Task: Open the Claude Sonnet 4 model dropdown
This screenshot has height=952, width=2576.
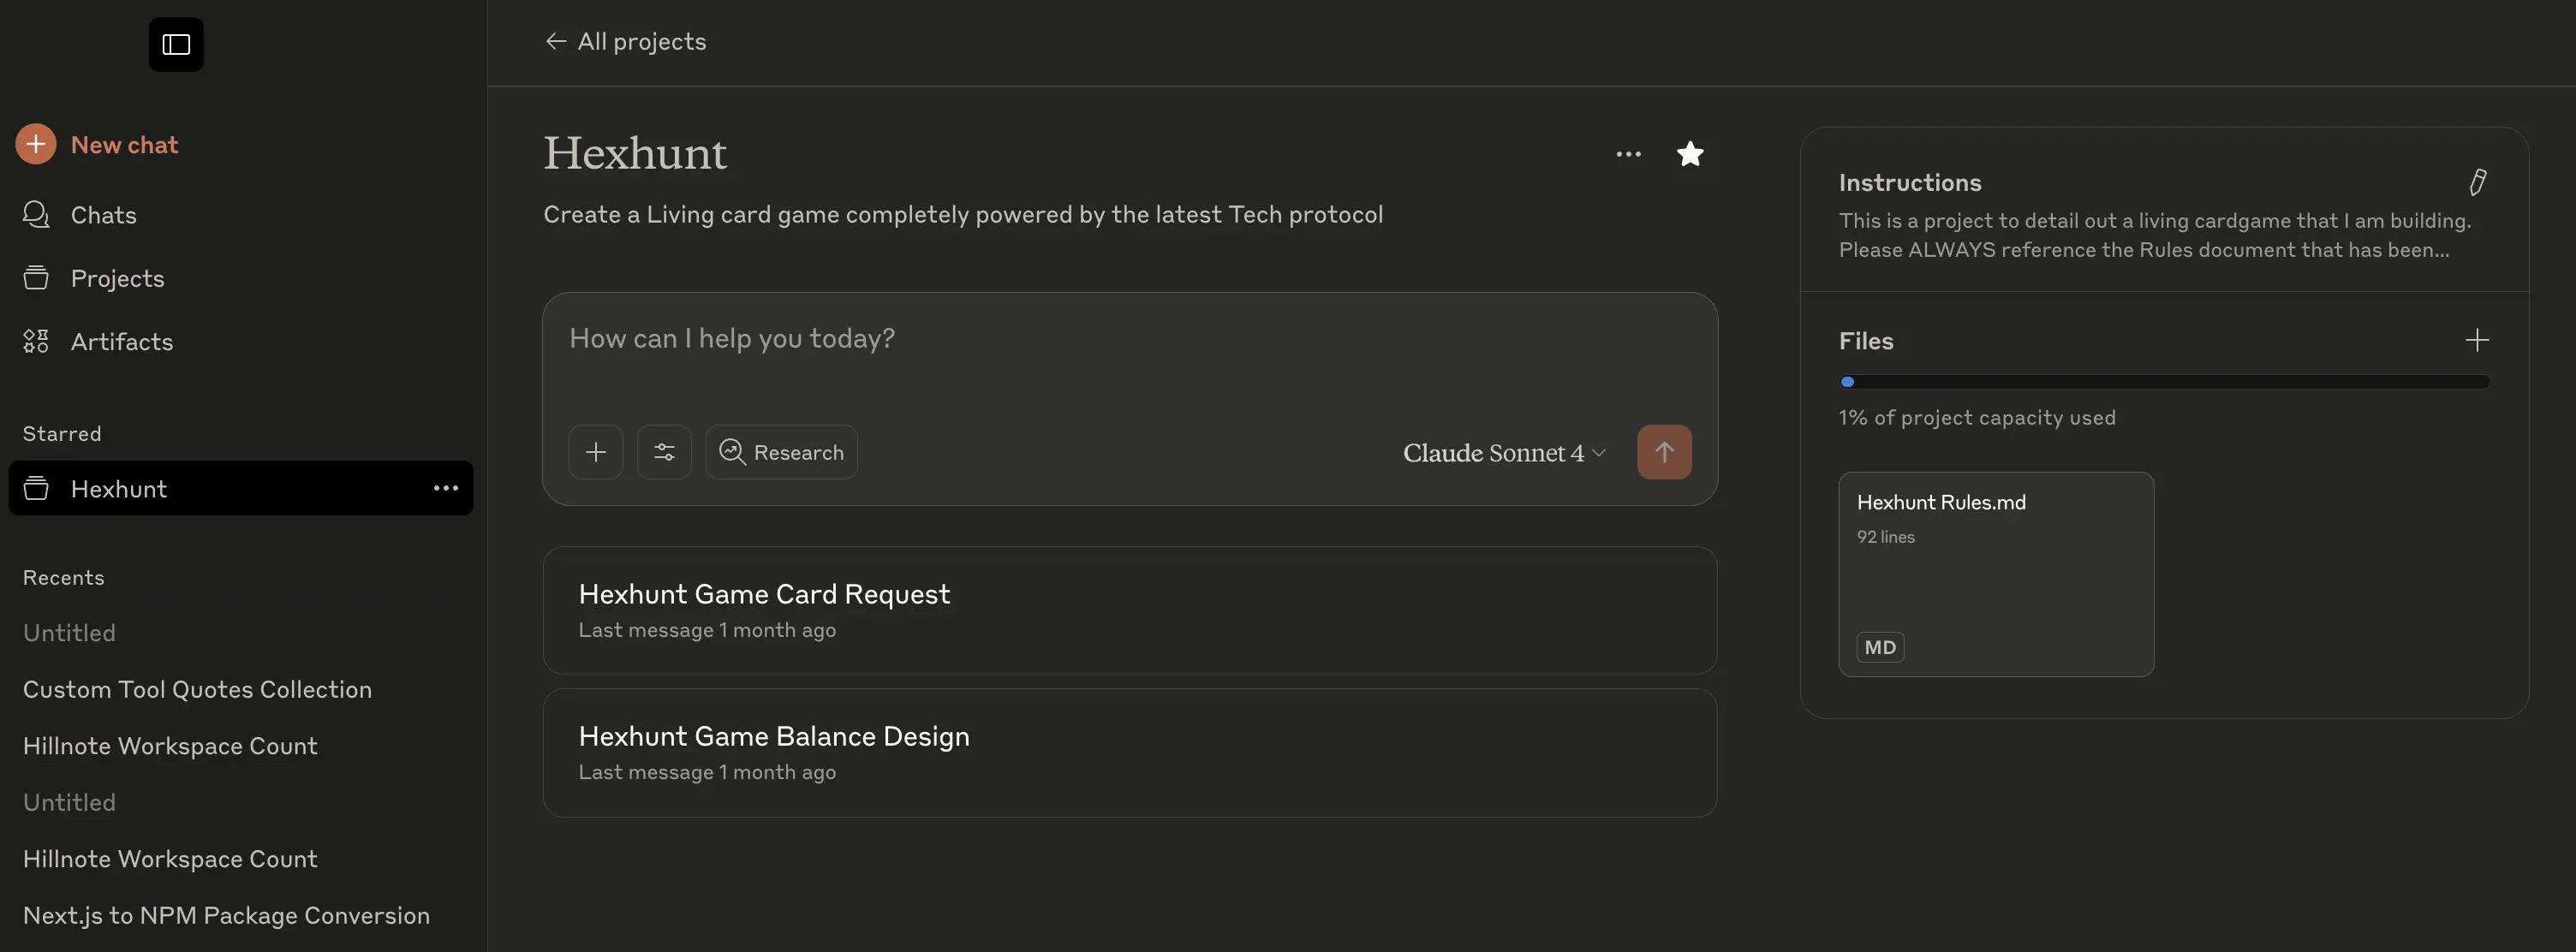Action: point(1503,453)
